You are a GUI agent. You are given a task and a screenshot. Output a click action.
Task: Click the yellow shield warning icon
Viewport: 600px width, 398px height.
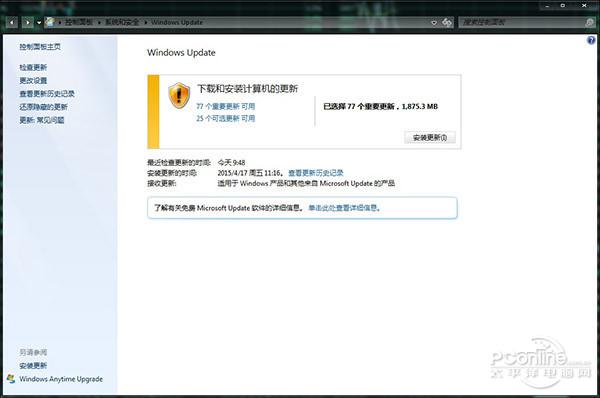179,95
